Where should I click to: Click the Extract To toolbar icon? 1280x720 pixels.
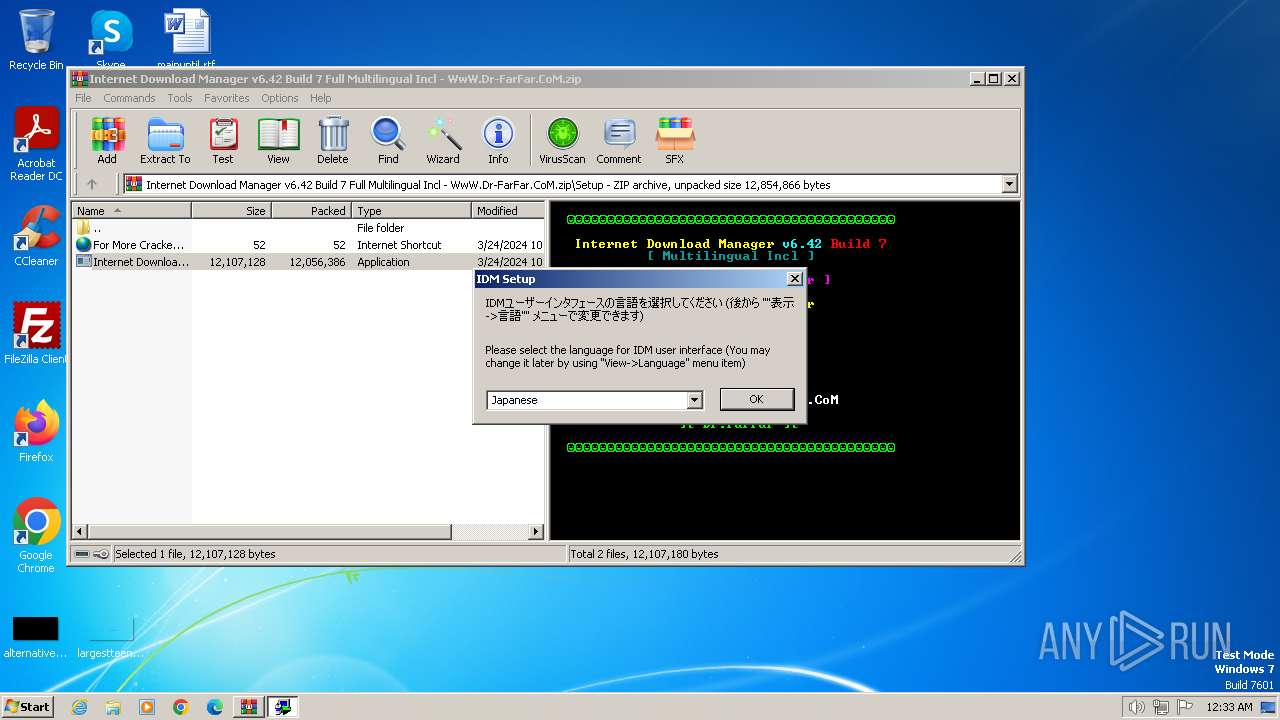[165, 140]
